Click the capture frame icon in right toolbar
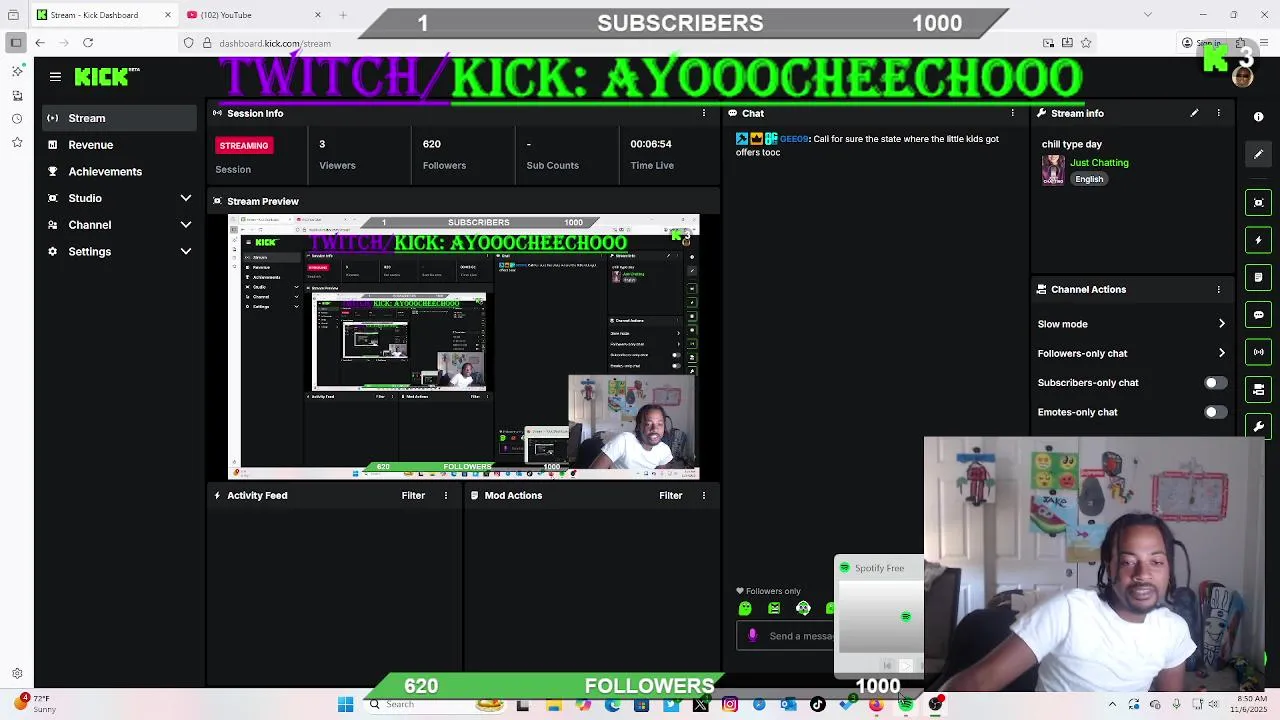 click(1258, 202)
